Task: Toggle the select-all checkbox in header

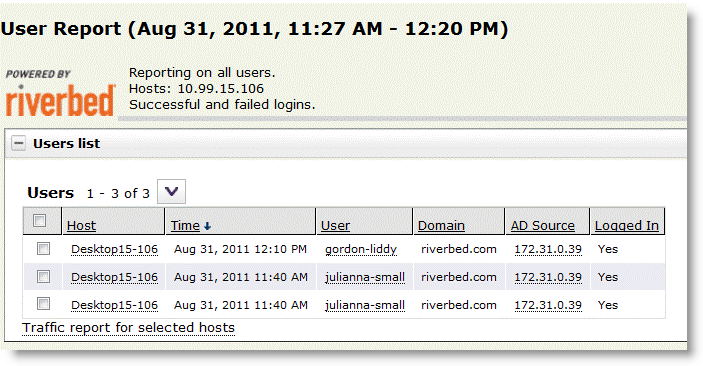Action: click(x=39, y=220)
